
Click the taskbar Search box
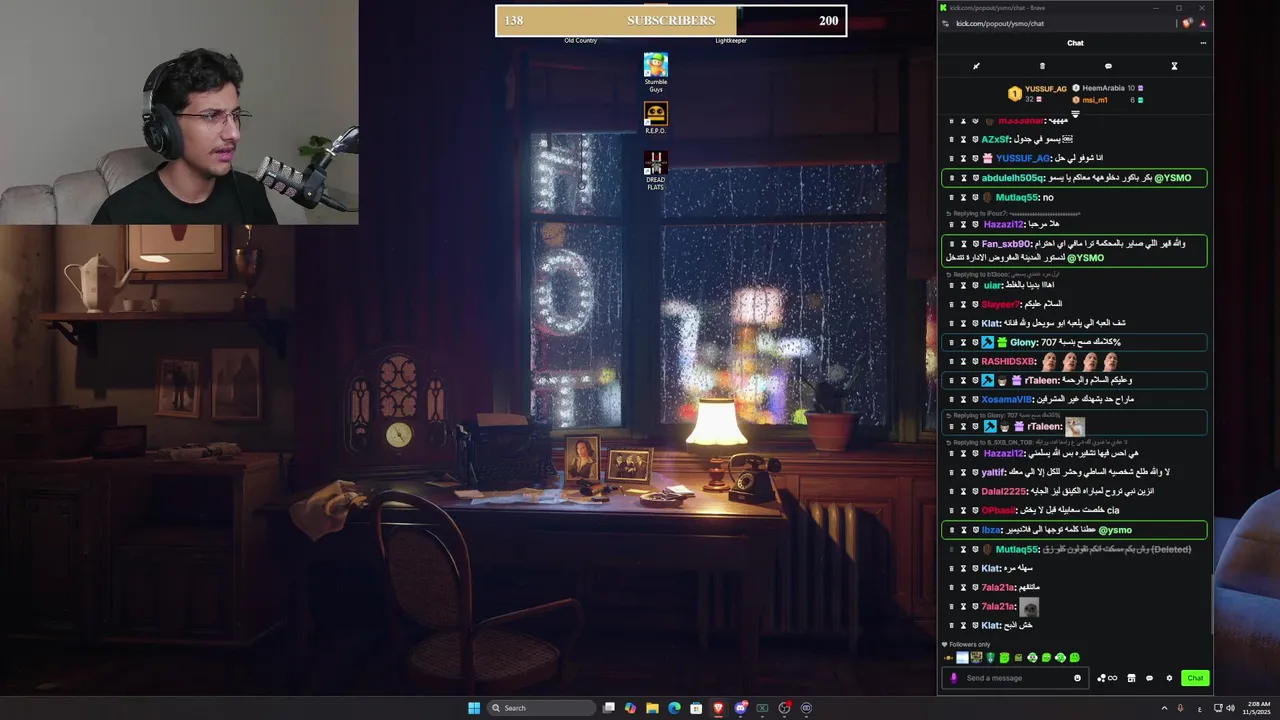click(x=542, y=708)
